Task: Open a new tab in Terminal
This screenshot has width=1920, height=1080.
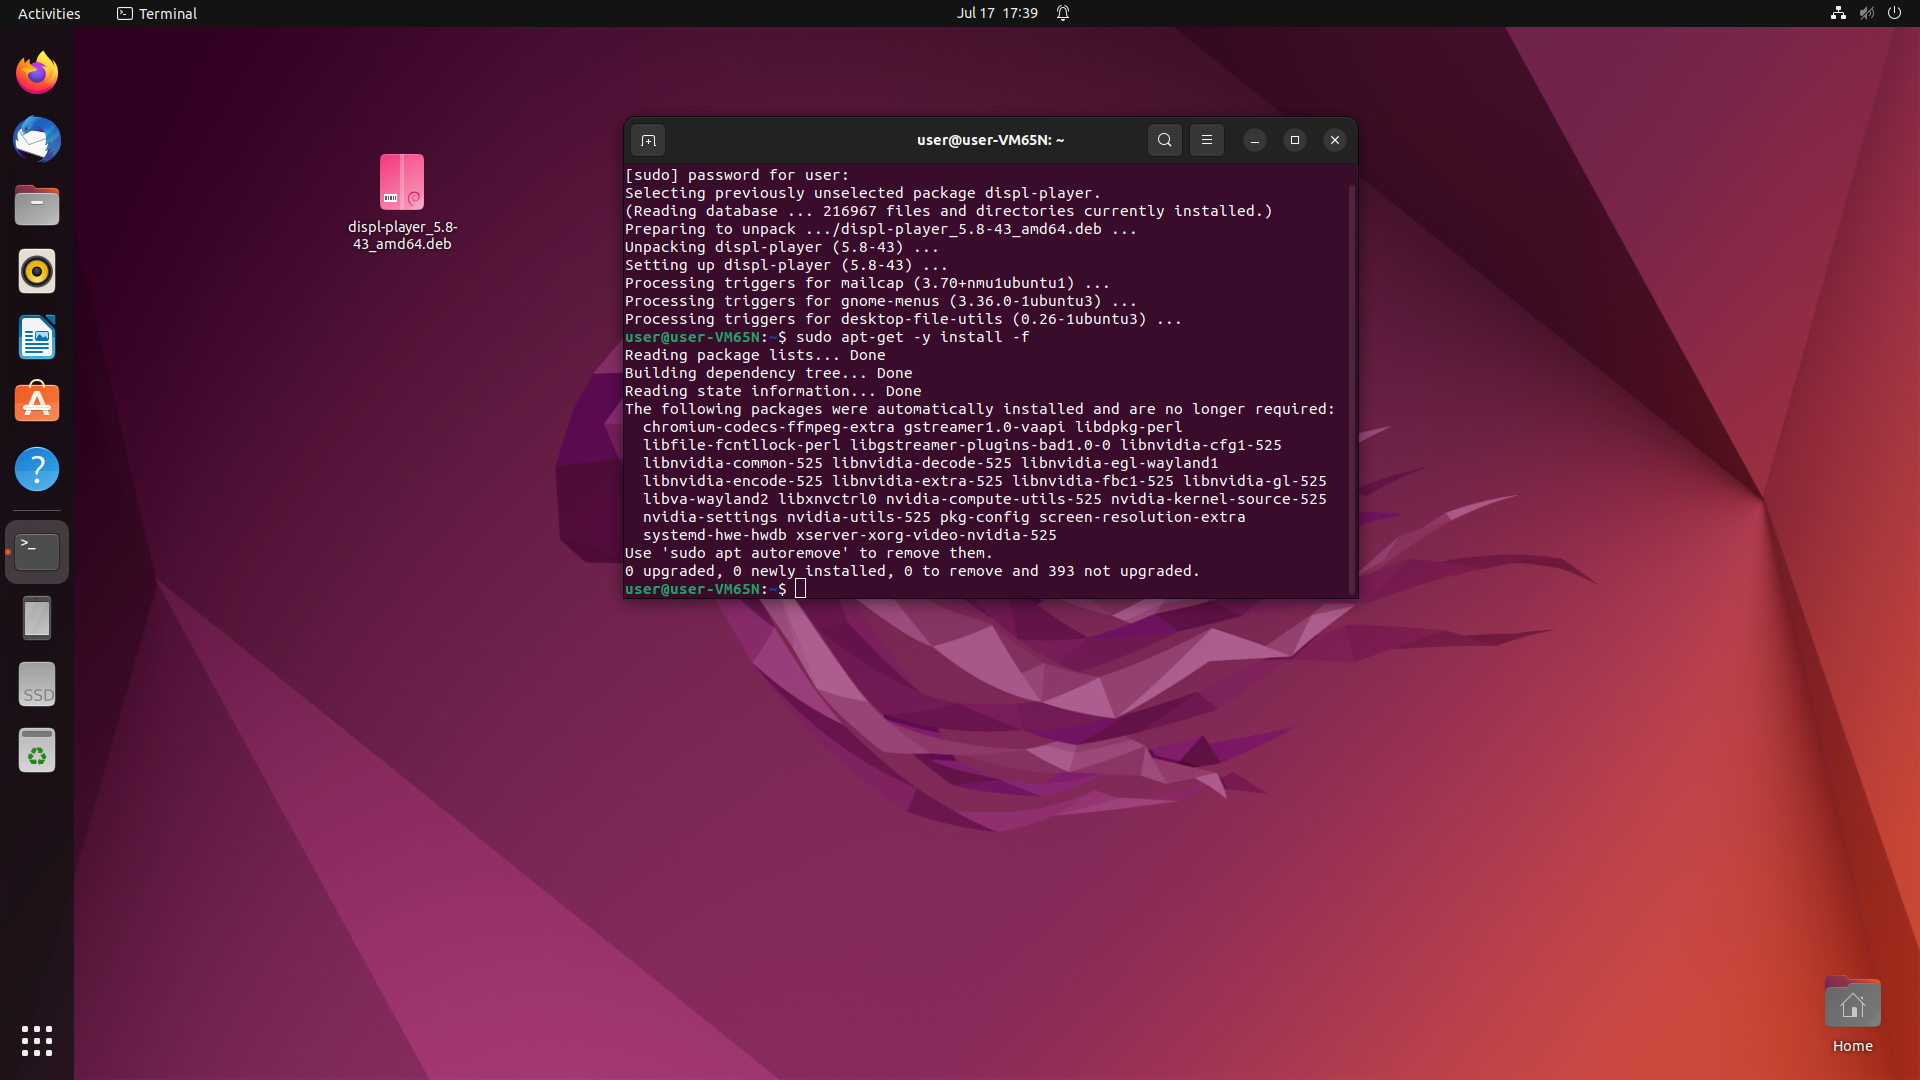Action: point(648,140)
